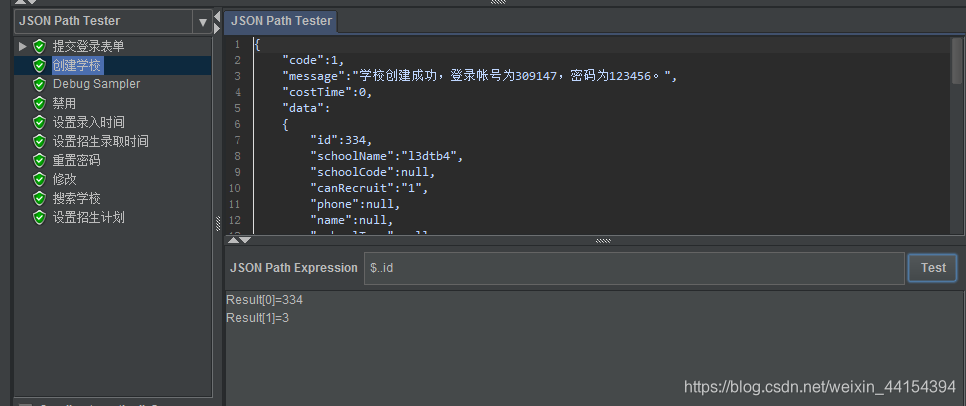
Task: Select the Debug Sampler result
Action: click(x=96, y=84)
